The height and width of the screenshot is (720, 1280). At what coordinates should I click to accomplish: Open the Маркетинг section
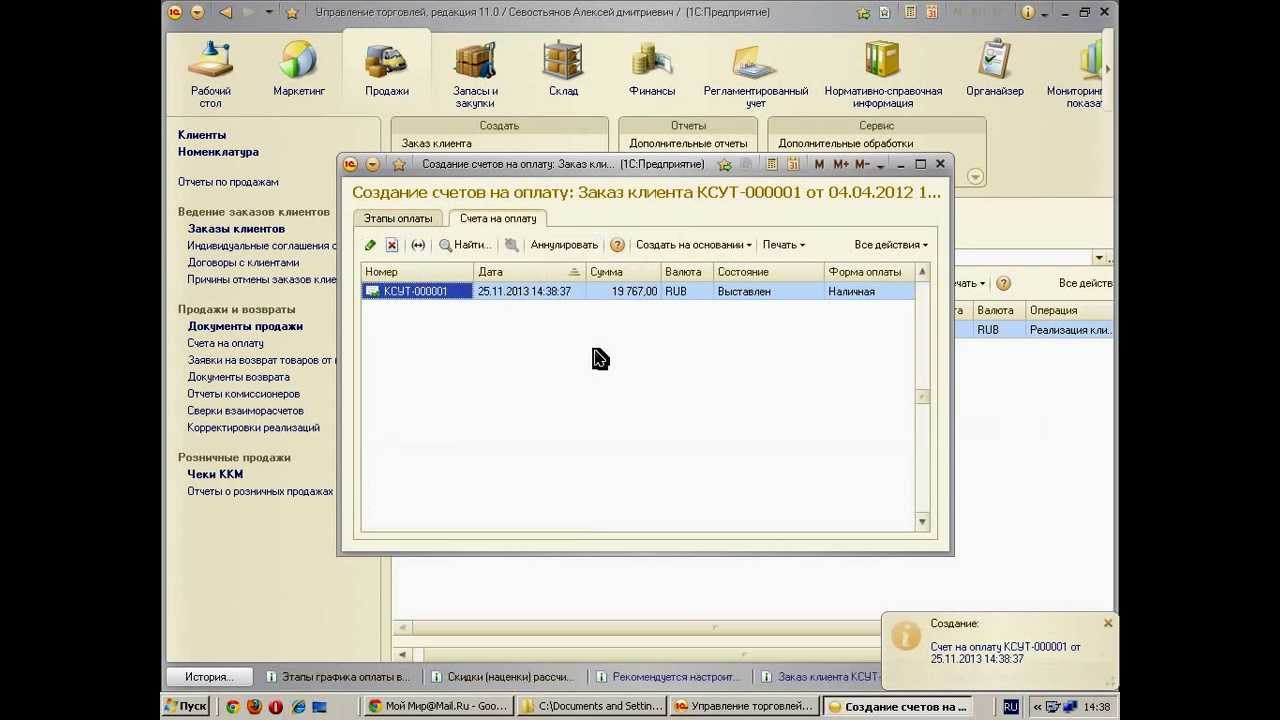(x=299, y=68)
